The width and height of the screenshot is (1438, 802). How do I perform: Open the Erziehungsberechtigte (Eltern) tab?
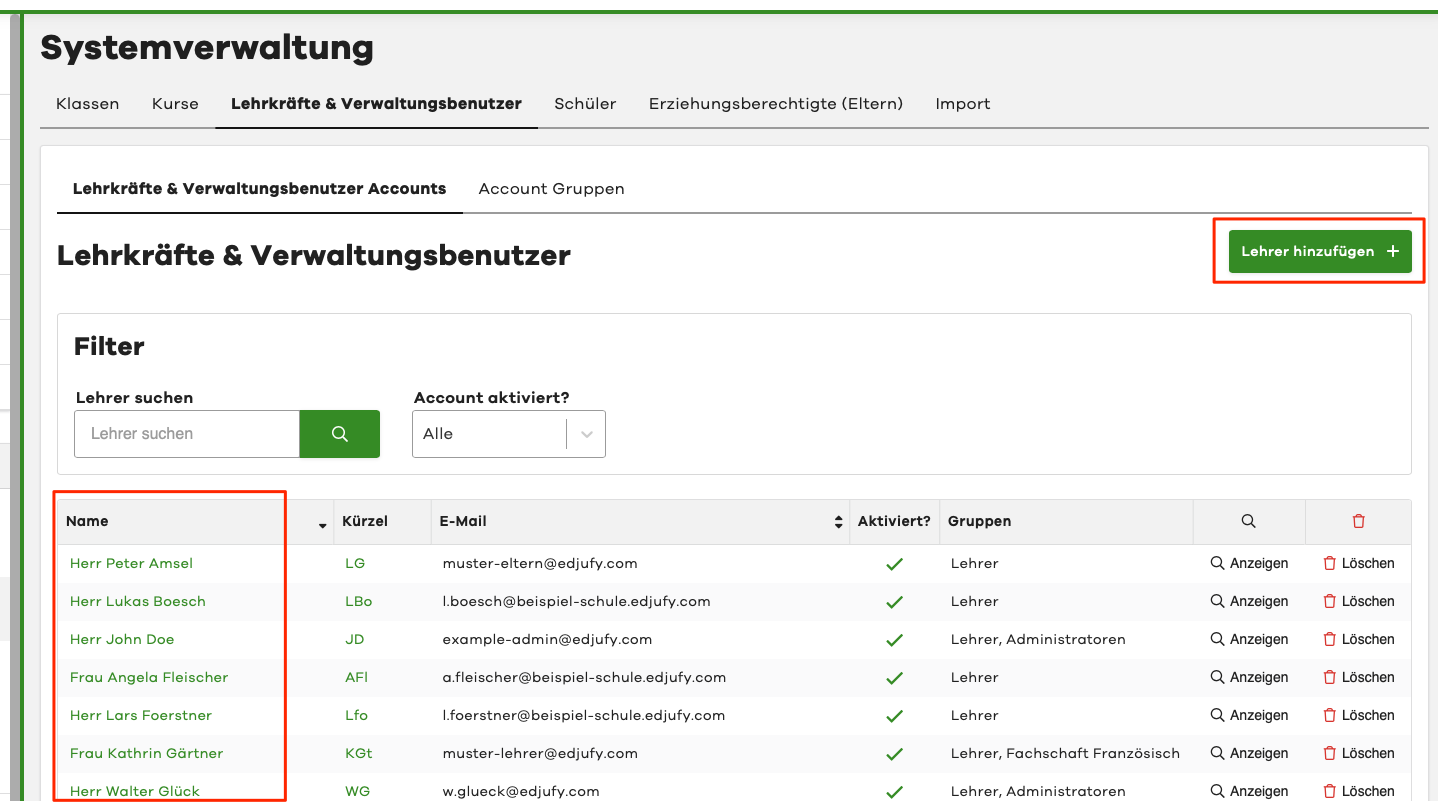775,104
